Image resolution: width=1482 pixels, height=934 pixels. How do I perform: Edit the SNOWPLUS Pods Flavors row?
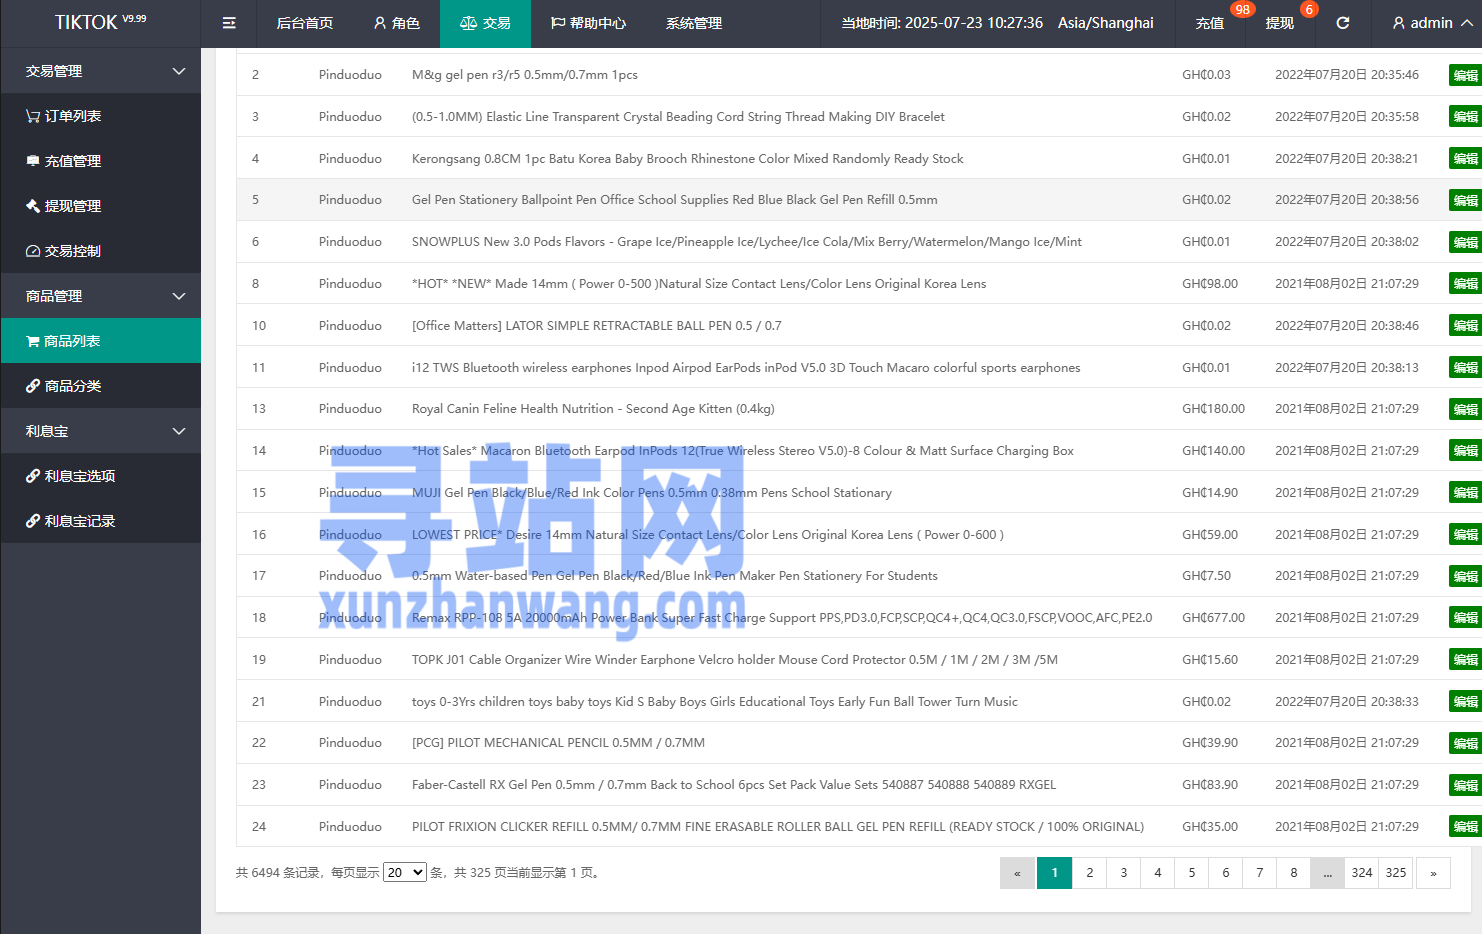[1465, 242]
